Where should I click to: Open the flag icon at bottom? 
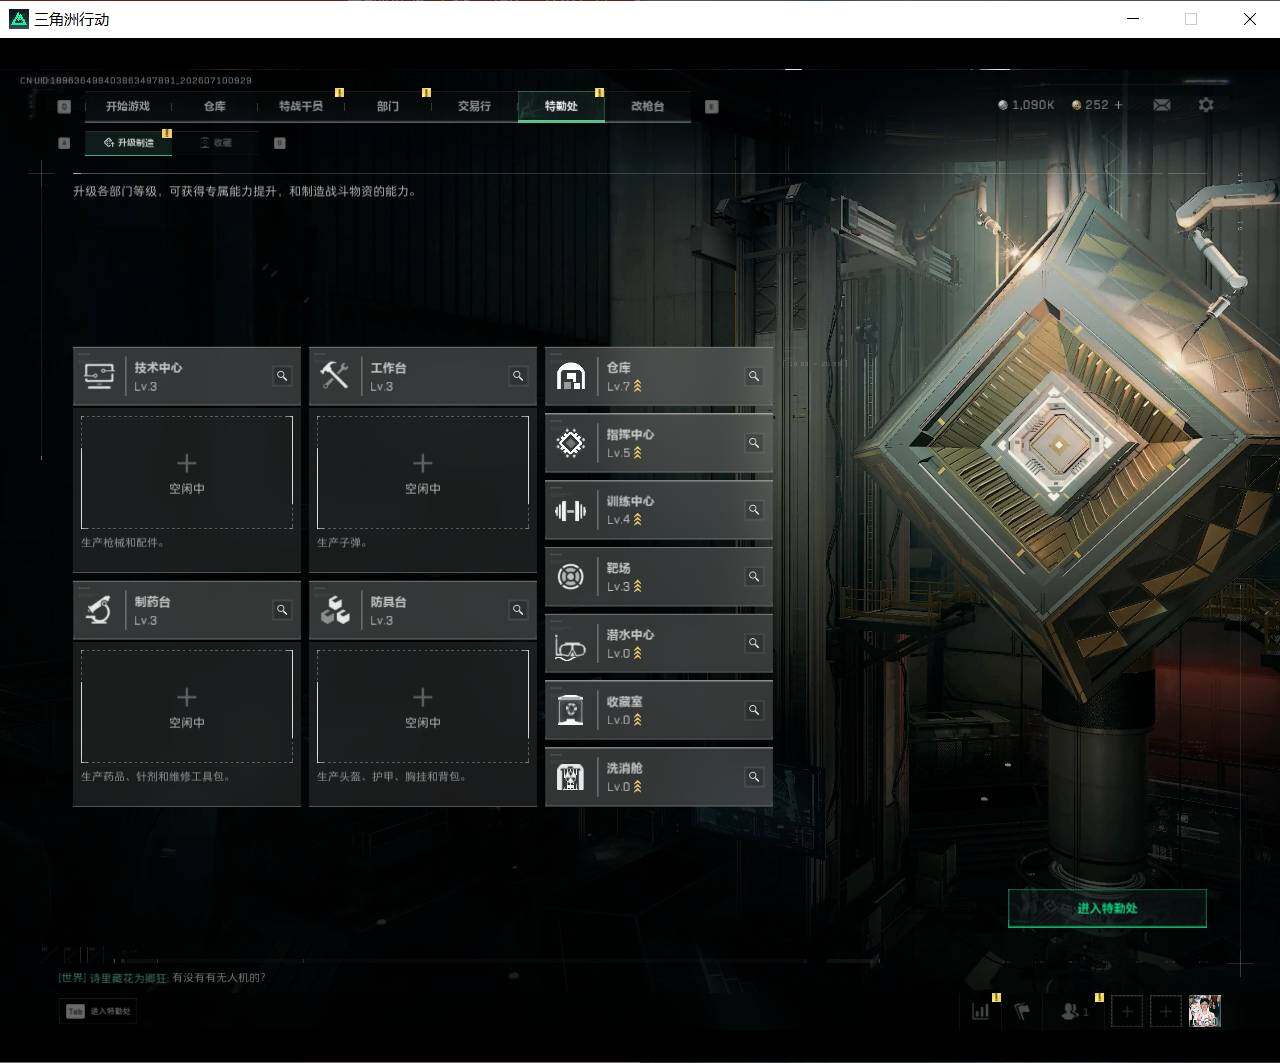[1022, 1011]
